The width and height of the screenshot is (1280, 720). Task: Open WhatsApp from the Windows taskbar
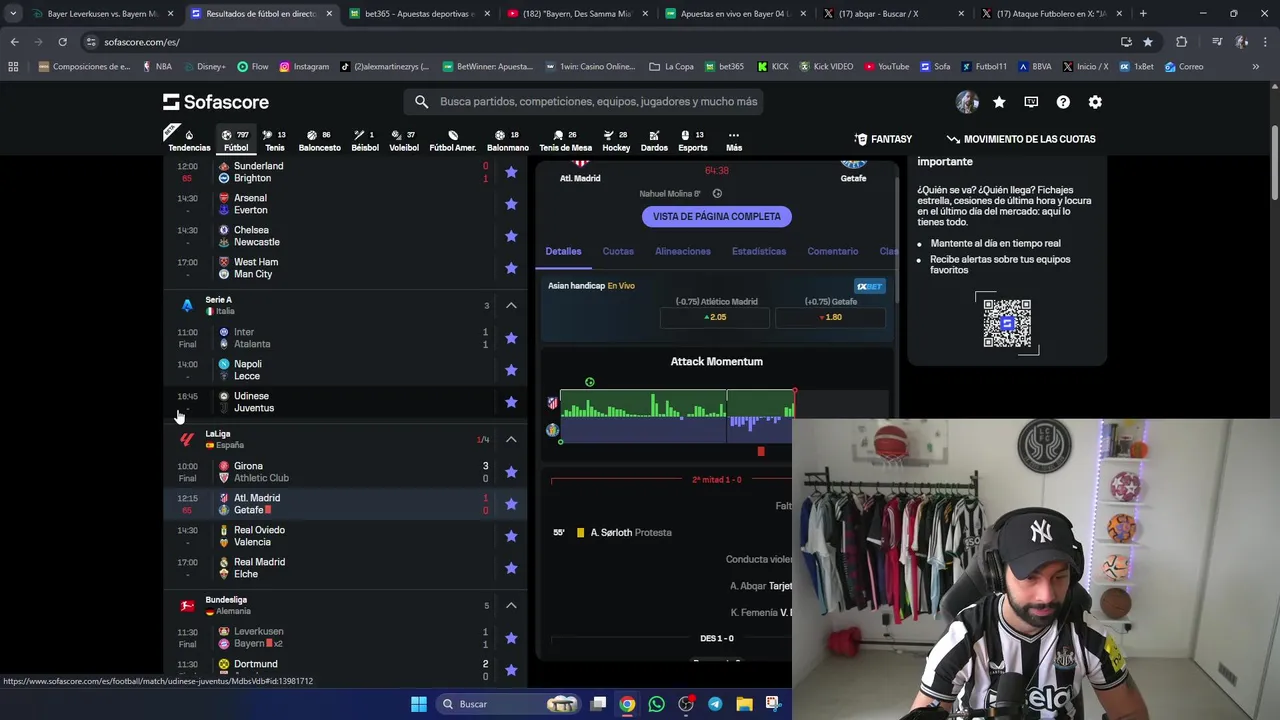tap(656, 704)
